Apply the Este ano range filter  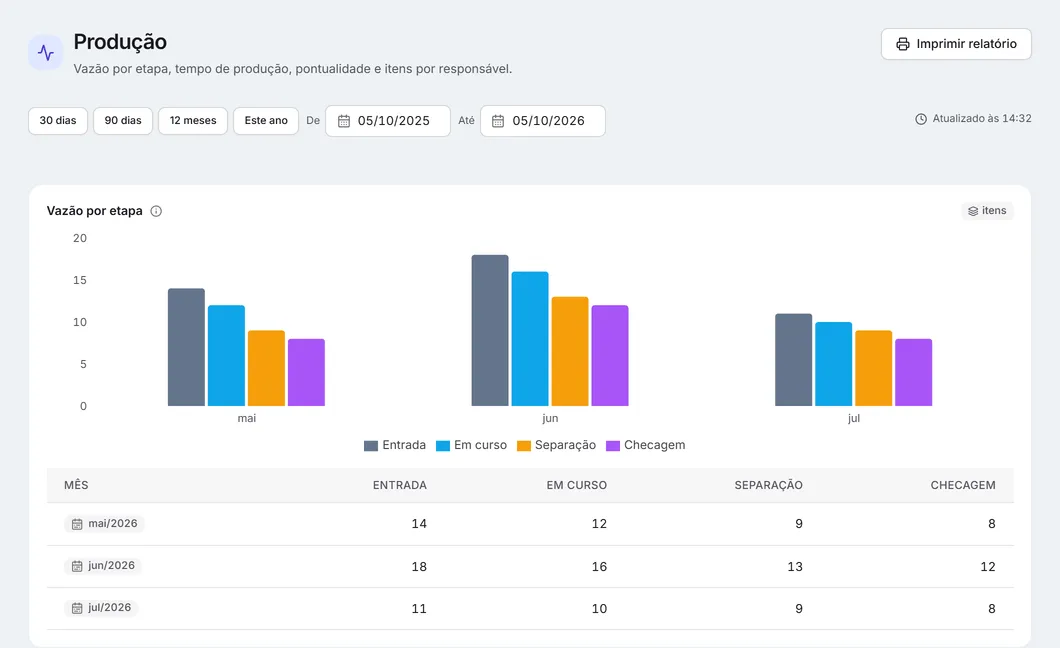point(266,121)
